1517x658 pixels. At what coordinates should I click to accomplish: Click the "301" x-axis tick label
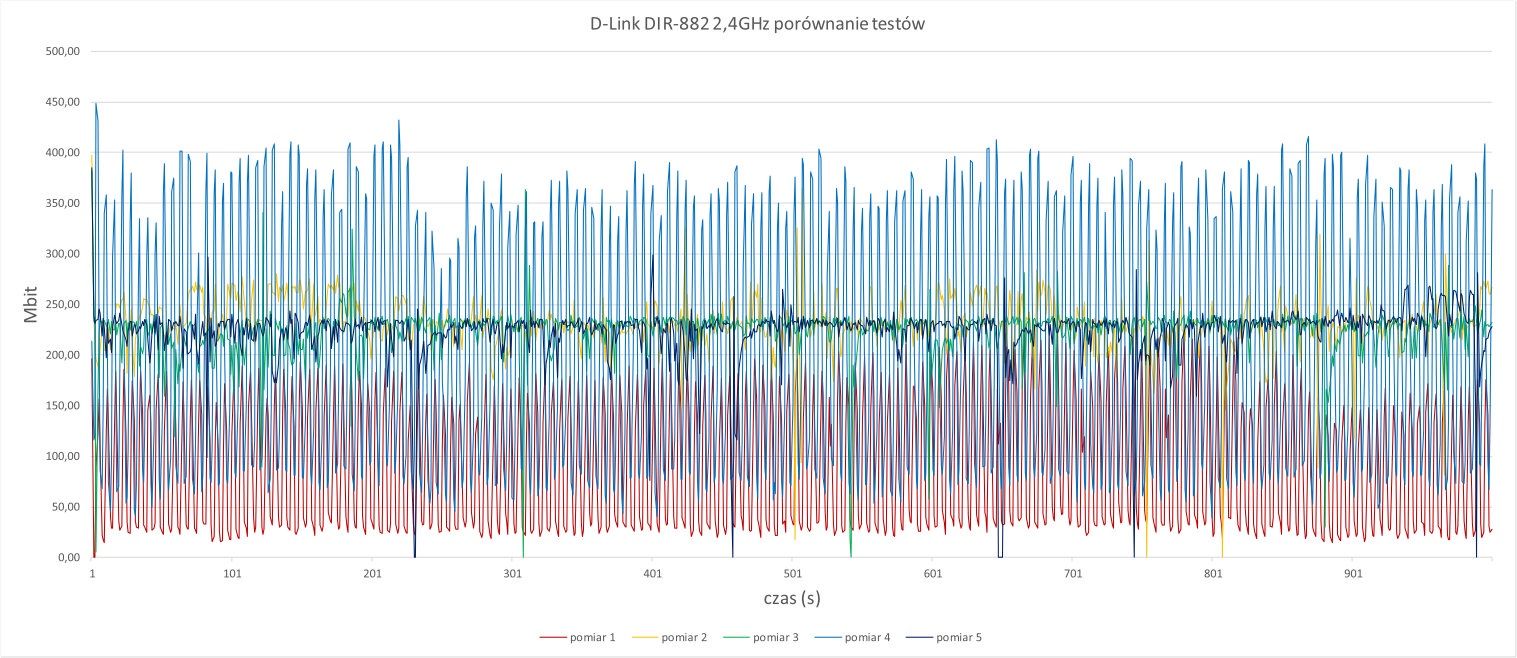point(512,574)
